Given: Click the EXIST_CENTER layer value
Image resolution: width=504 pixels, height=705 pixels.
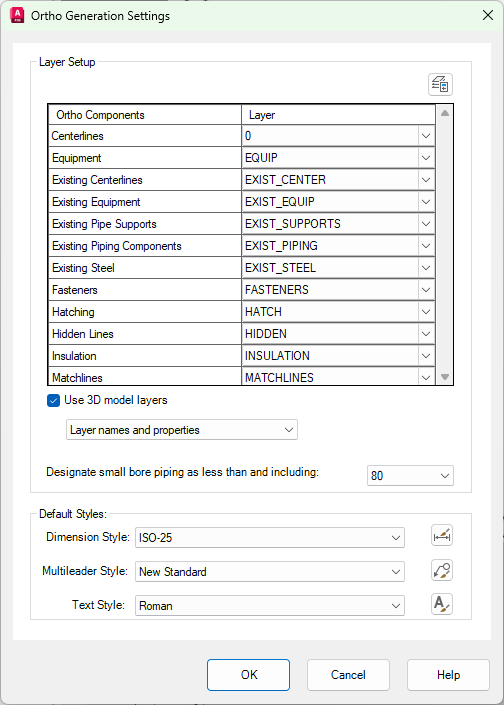Looking at the screenshot, I should pos(285,180).
